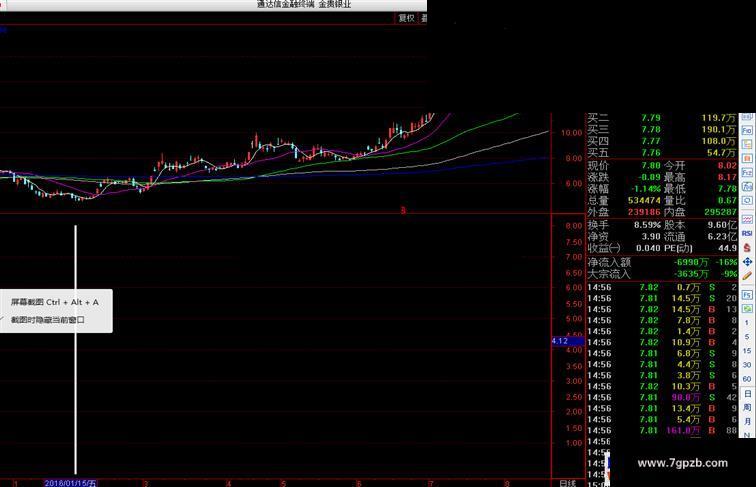Click 买五 price 7.76
756x487 pixels.
tap(650, 153)
